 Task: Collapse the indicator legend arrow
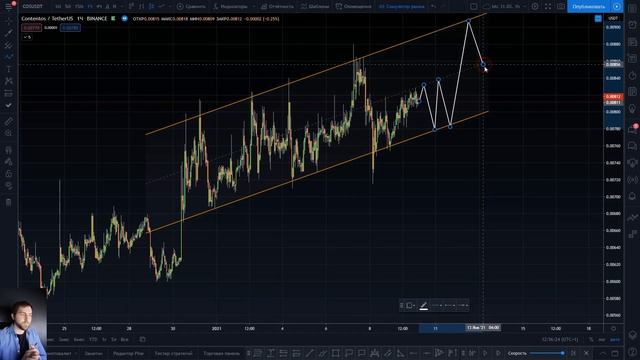(27, 37)
